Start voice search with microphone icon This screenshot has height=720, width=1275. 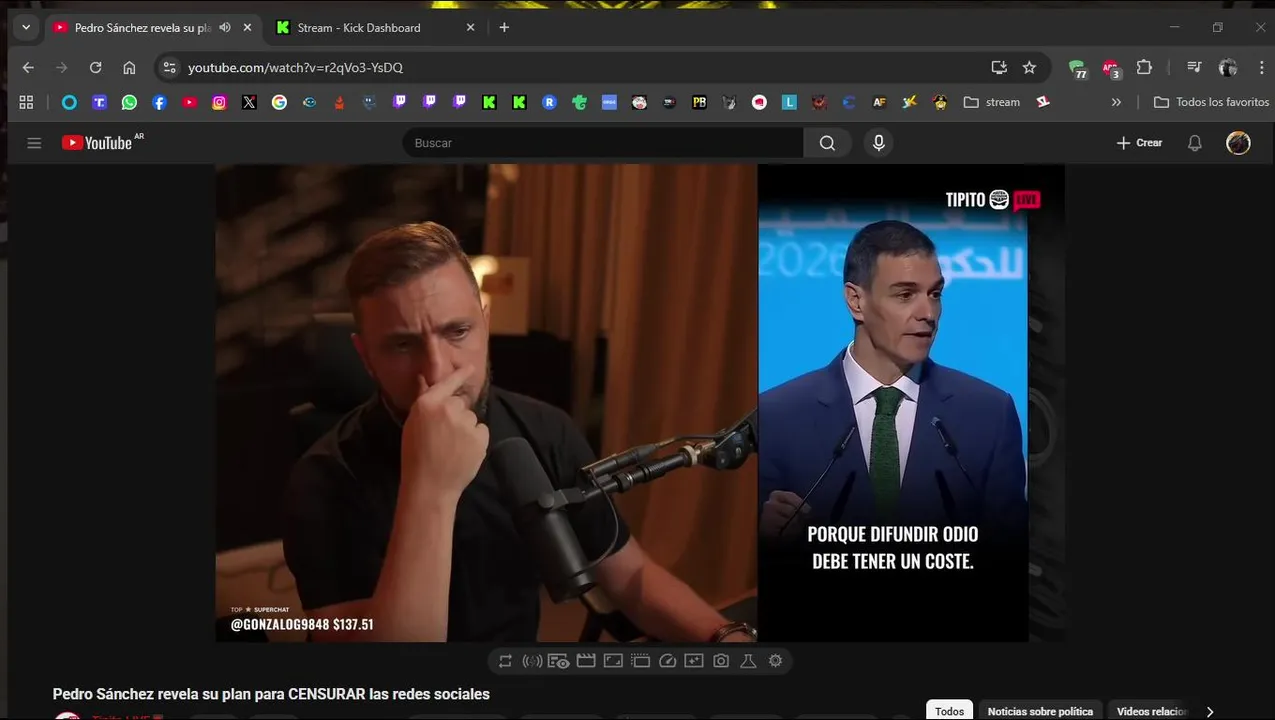(x=878, y=143)
